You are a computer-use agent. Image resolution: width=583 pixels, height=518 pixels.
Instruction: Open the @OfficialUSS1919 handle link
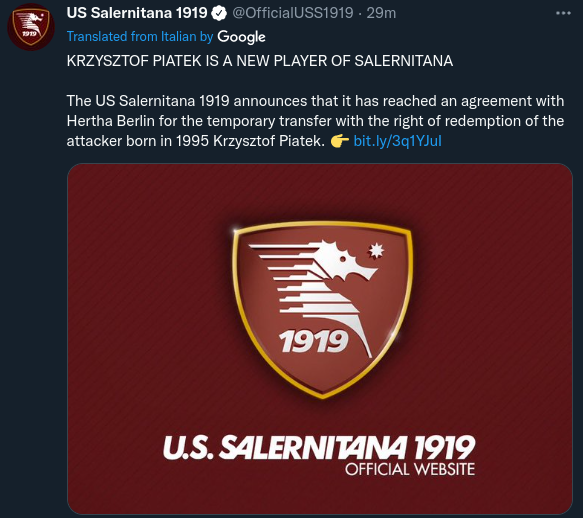pyautogui.click(x=292, y=13)
